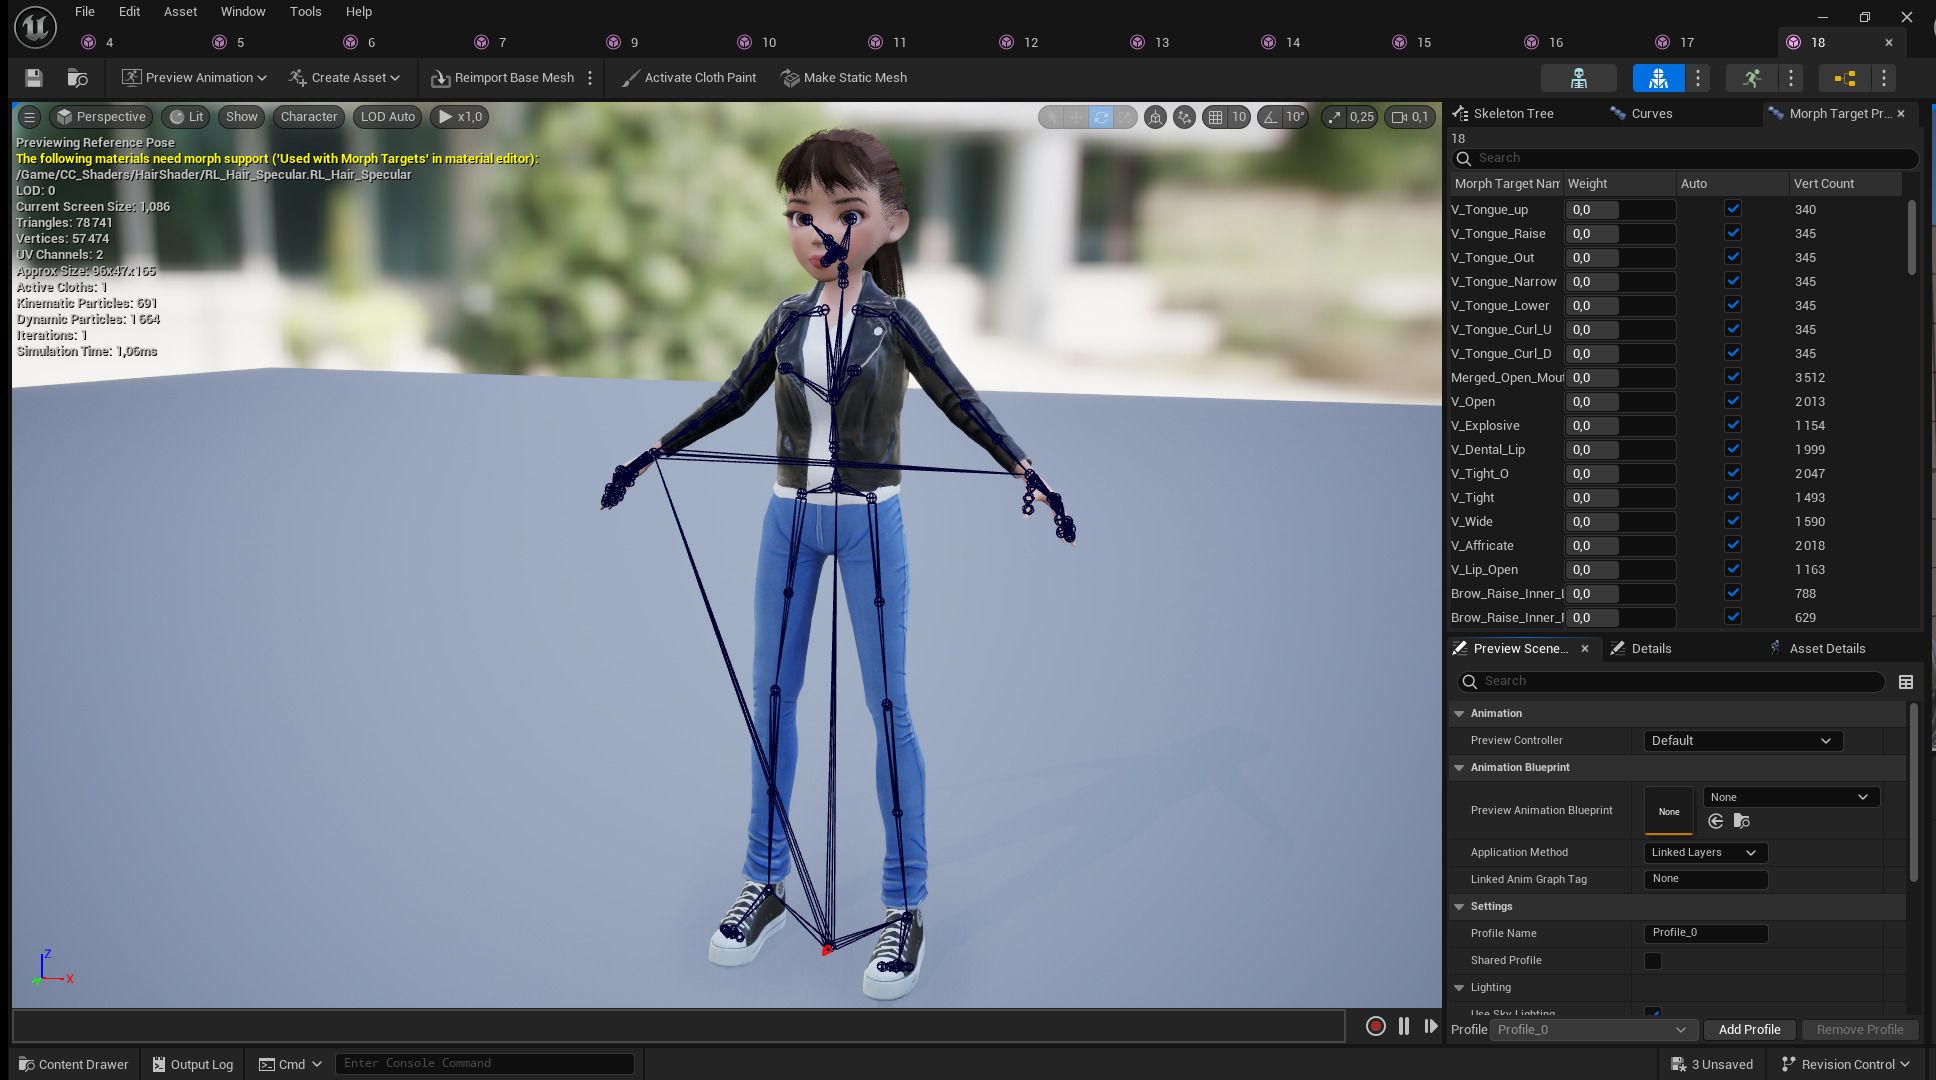The width and height of the screenshot is (1936, 1080).
Task: Reset Preview Animation Blueprint to use-selected arrow icon
Action: [1716, 821]
